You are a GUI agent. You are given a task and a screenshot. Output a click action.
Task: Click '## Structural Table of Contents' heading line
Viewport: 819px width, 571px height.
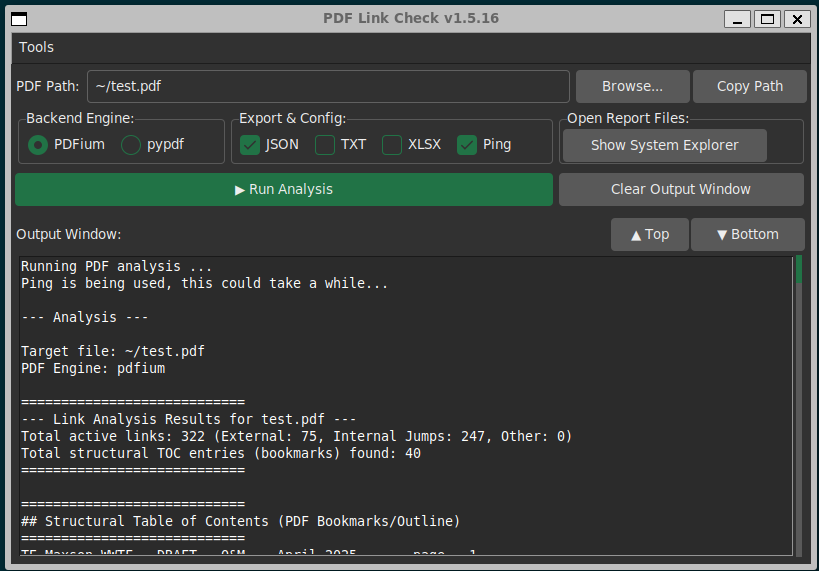coord(240,521)
